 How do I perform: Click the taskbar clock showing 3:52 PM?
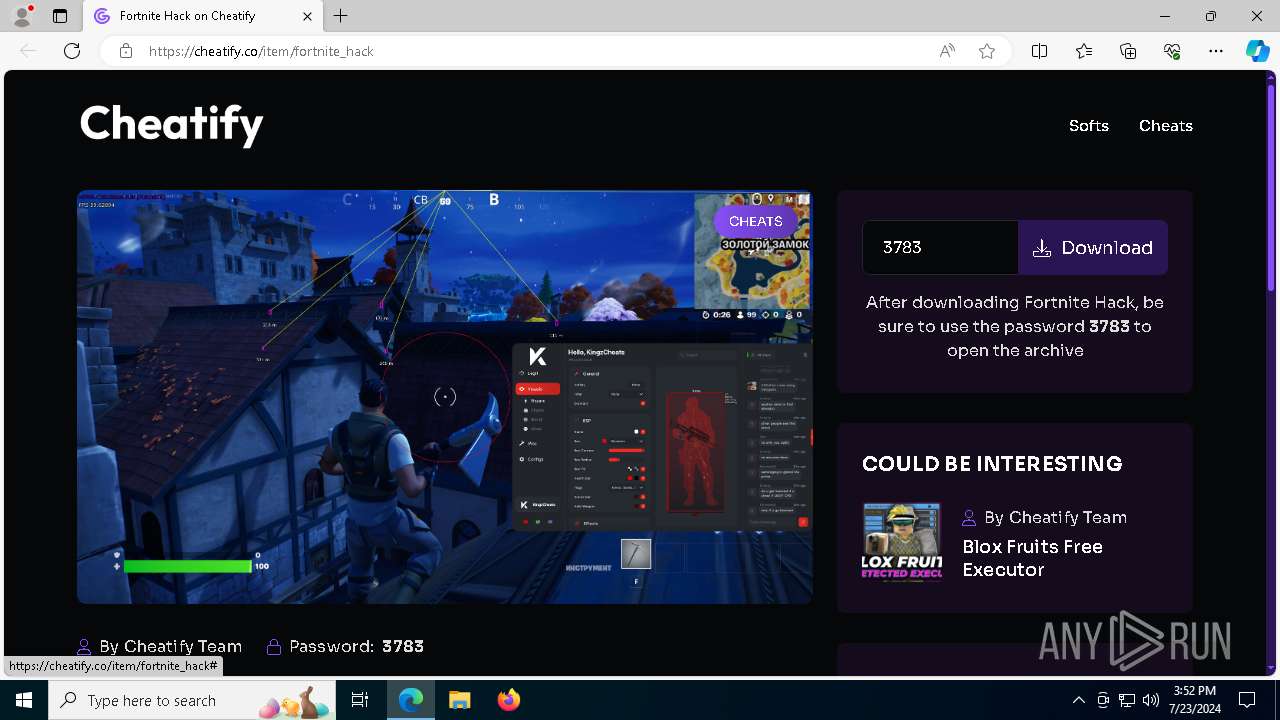pyautogui.click(x=1195, y=700)
